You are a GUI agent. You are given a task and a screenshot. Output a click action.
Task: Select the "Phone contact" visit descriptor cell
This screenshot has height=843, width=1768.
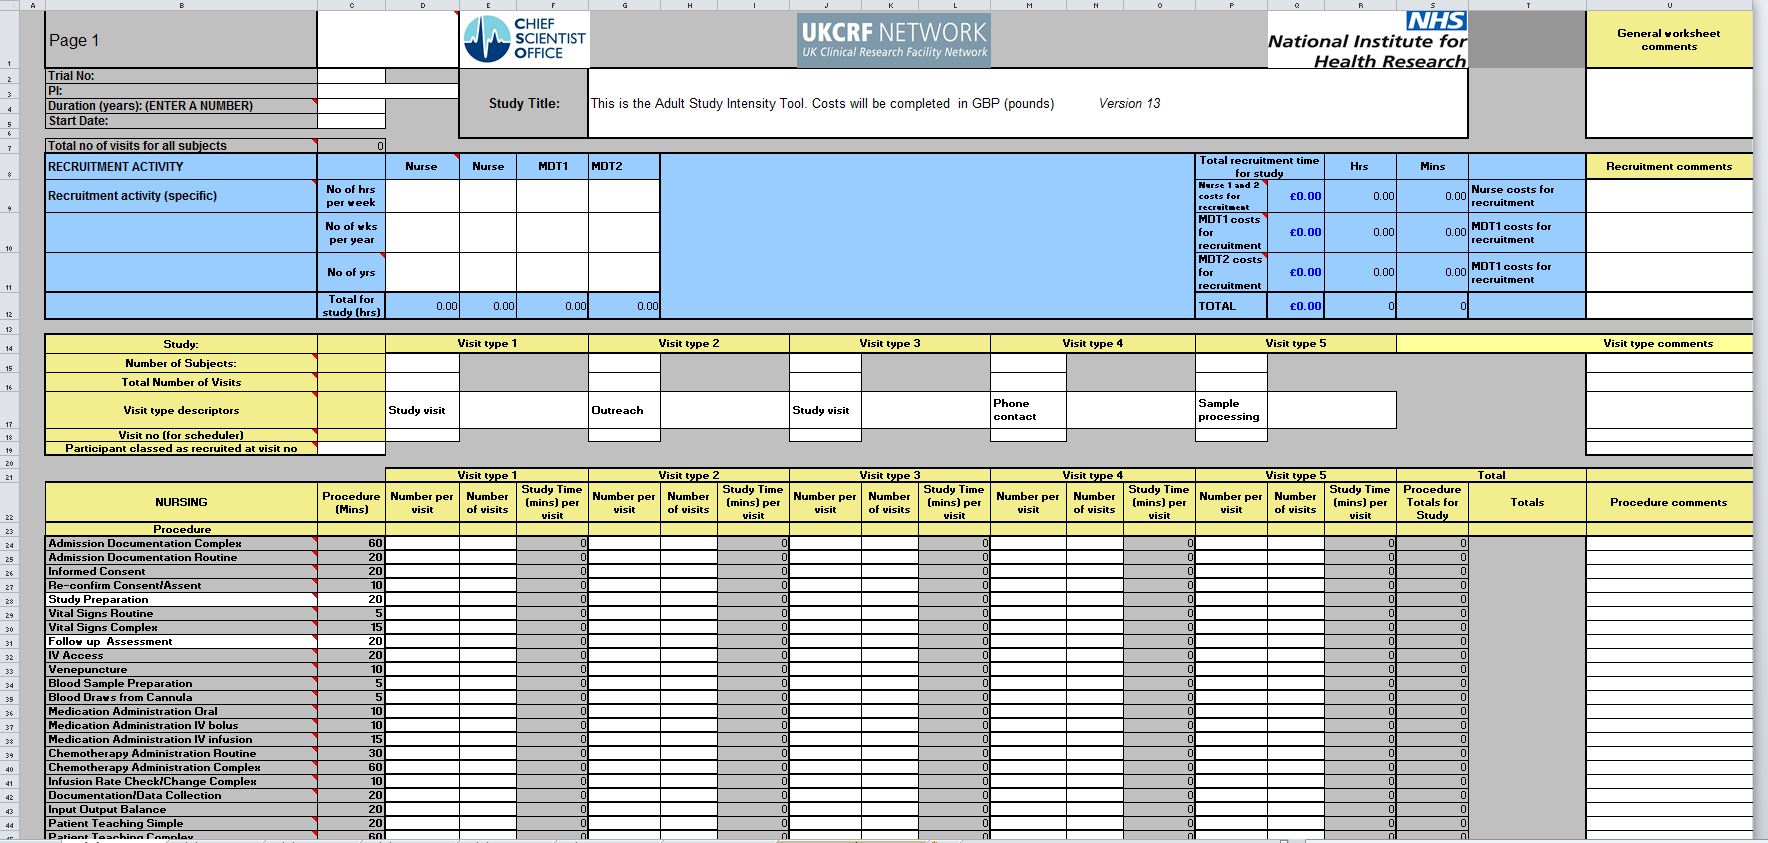click(x=1028, y=410)
